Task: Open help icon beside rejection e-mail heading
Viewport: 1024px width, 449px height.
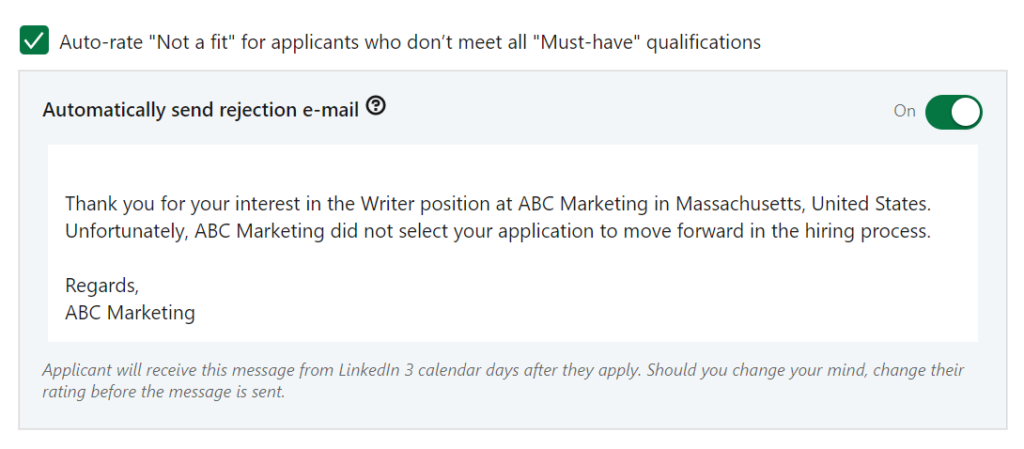Action: point(376,105)
